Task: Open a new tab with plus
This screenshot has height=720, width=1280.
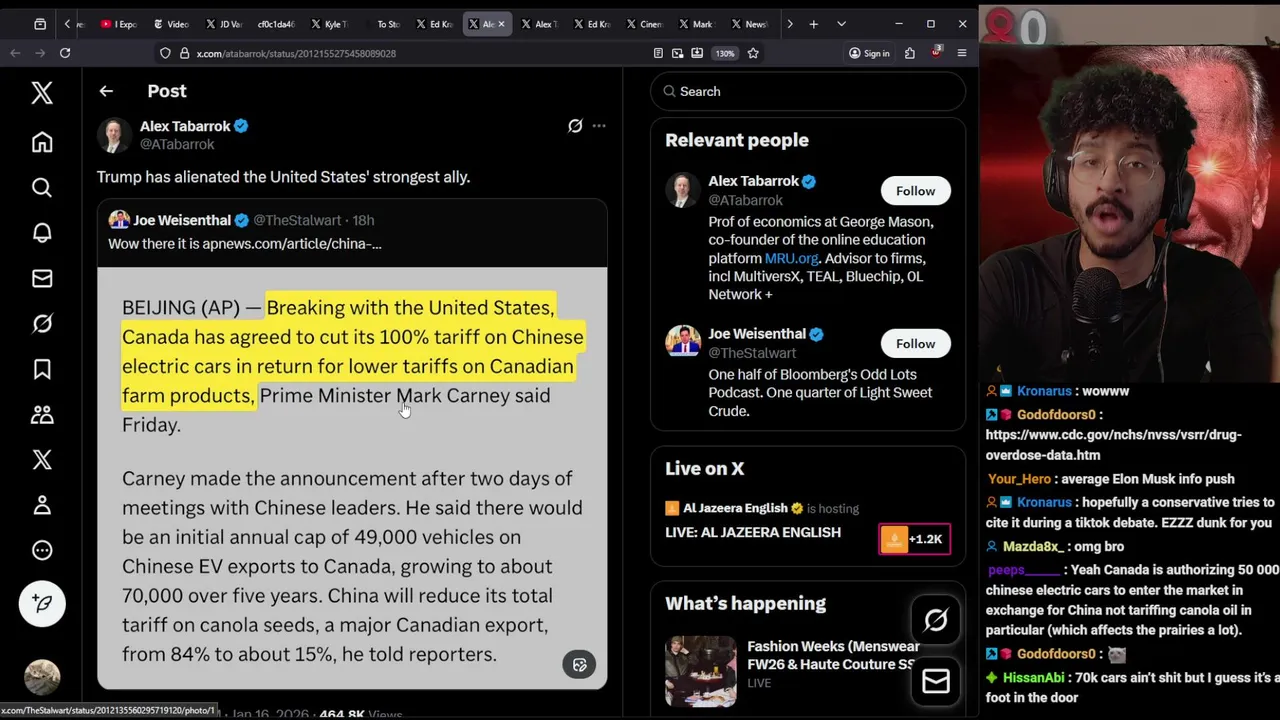Action: (814, 24)
